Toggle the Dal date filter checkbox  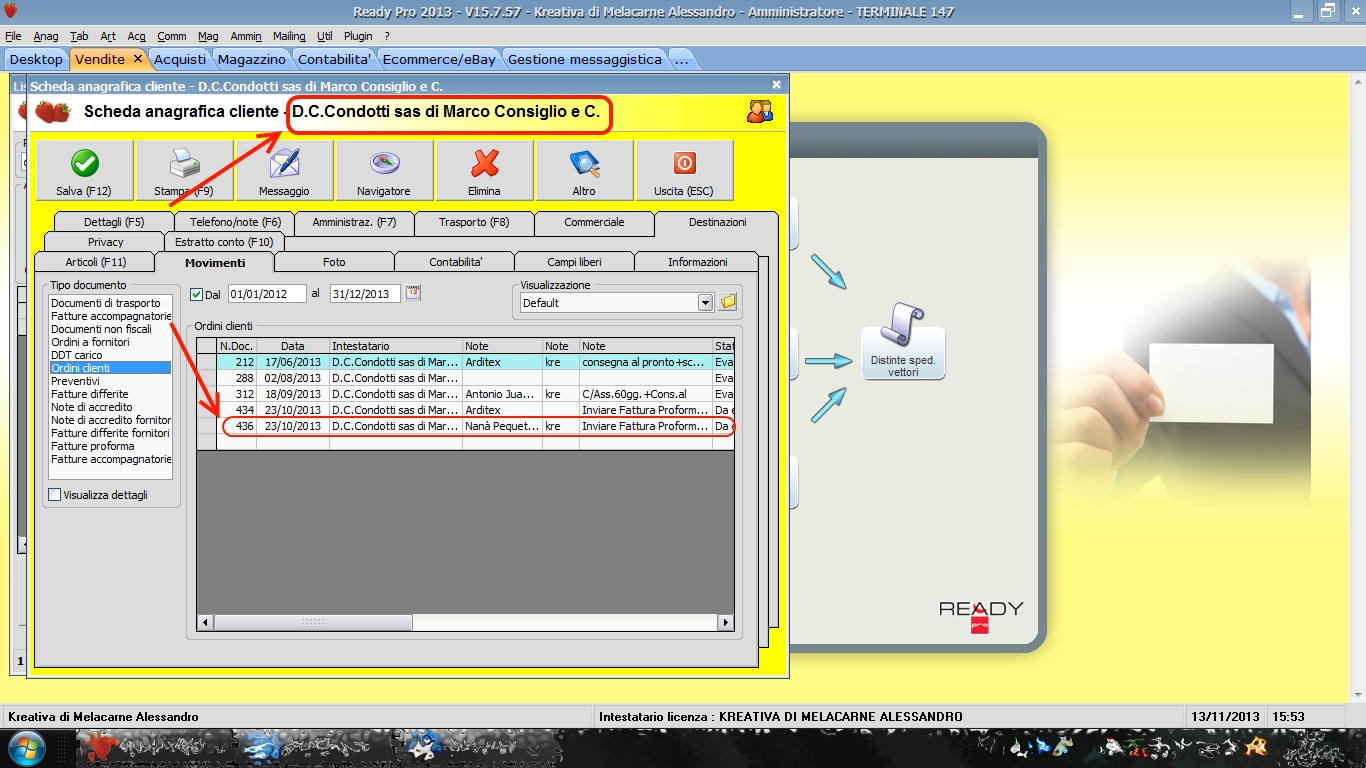click(196, 294)
